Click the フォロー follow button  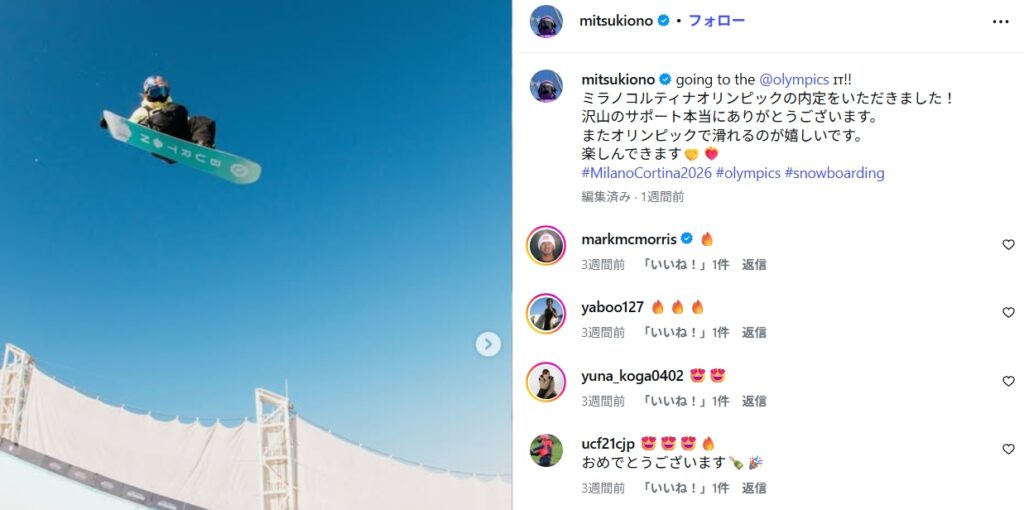pos(716,21)
